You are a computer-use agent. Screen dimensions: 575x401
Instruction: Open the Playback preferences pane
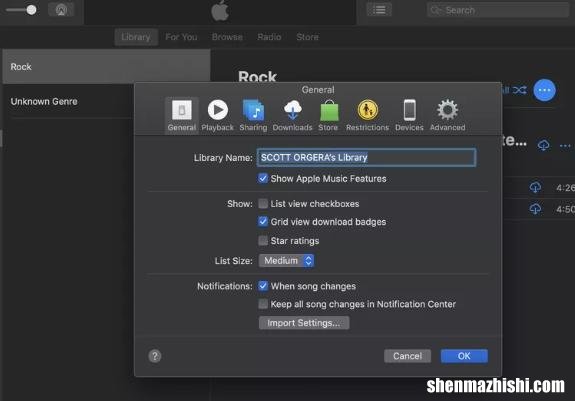(217, 115)
